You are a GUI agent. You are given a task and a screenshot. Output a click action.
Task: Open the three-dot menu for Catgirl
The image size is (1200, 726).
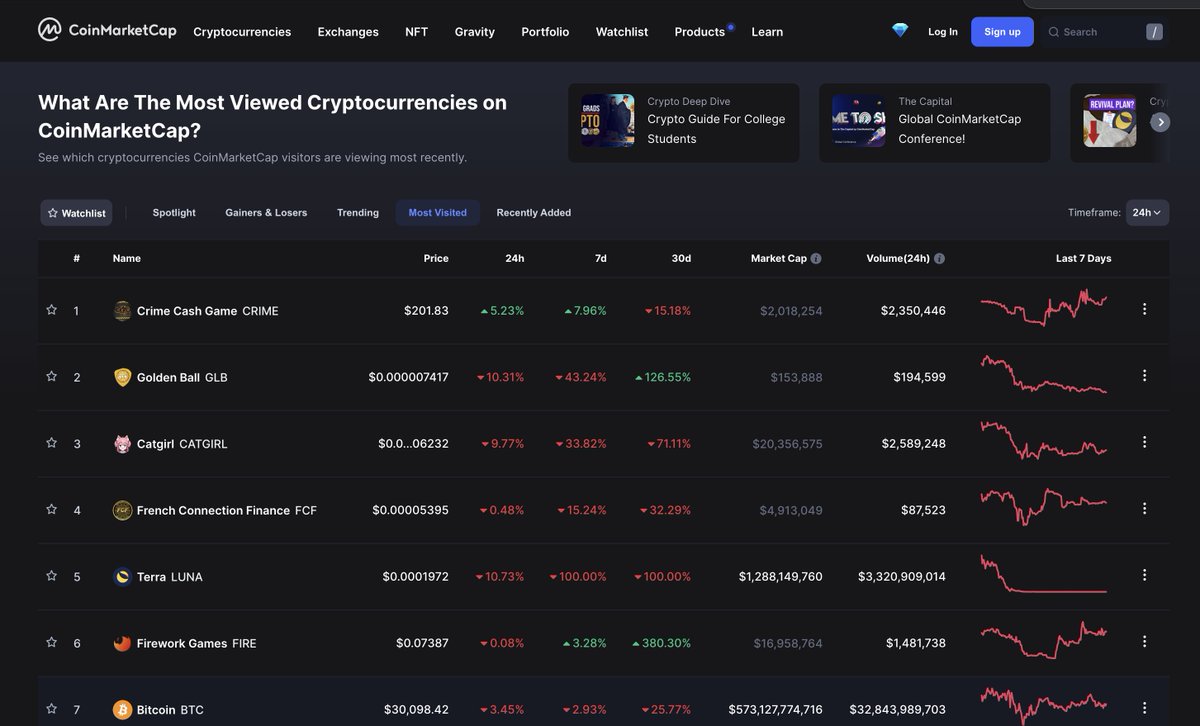tap(1145, 442)
